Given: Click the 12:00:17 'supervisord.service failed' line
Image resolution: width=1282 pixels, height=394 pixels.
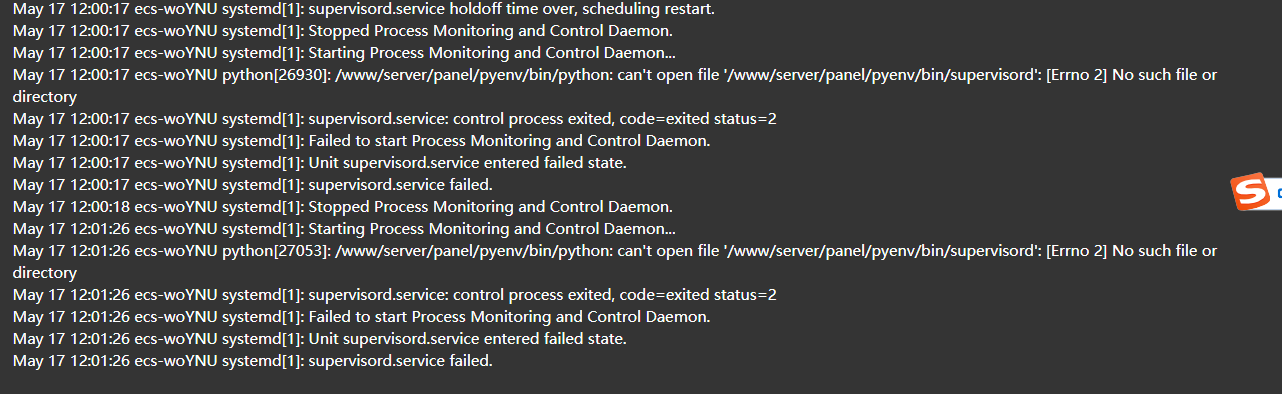Looking at the screenshot, I should tap(253, 185).
